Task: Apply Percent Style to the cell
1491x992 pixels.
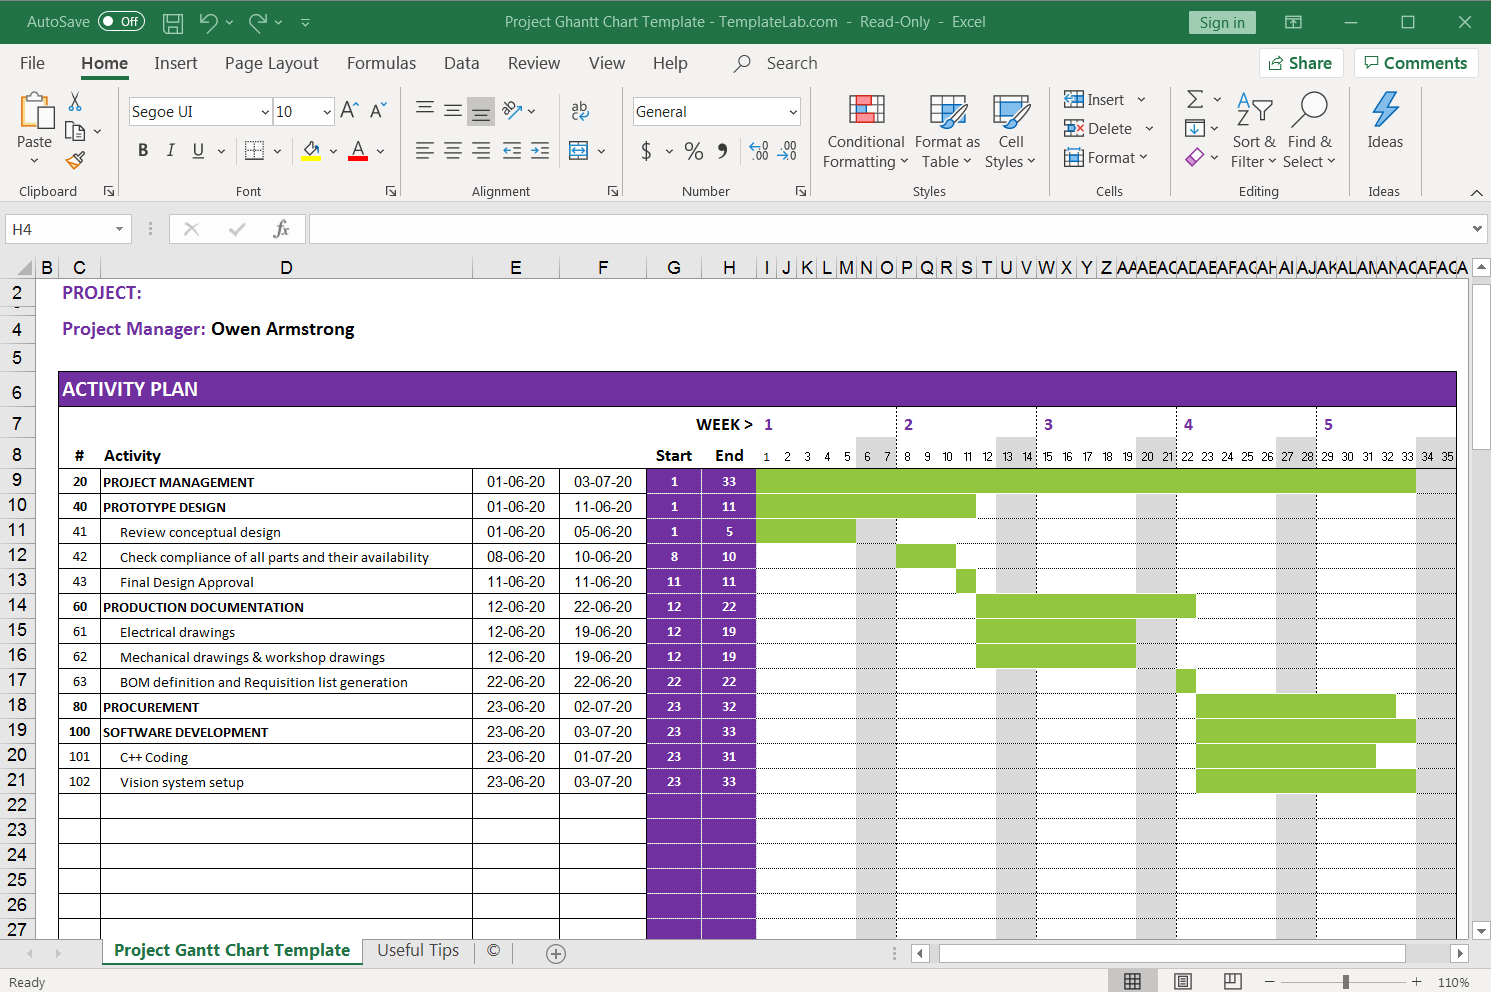Action: [x=694, y=151]
